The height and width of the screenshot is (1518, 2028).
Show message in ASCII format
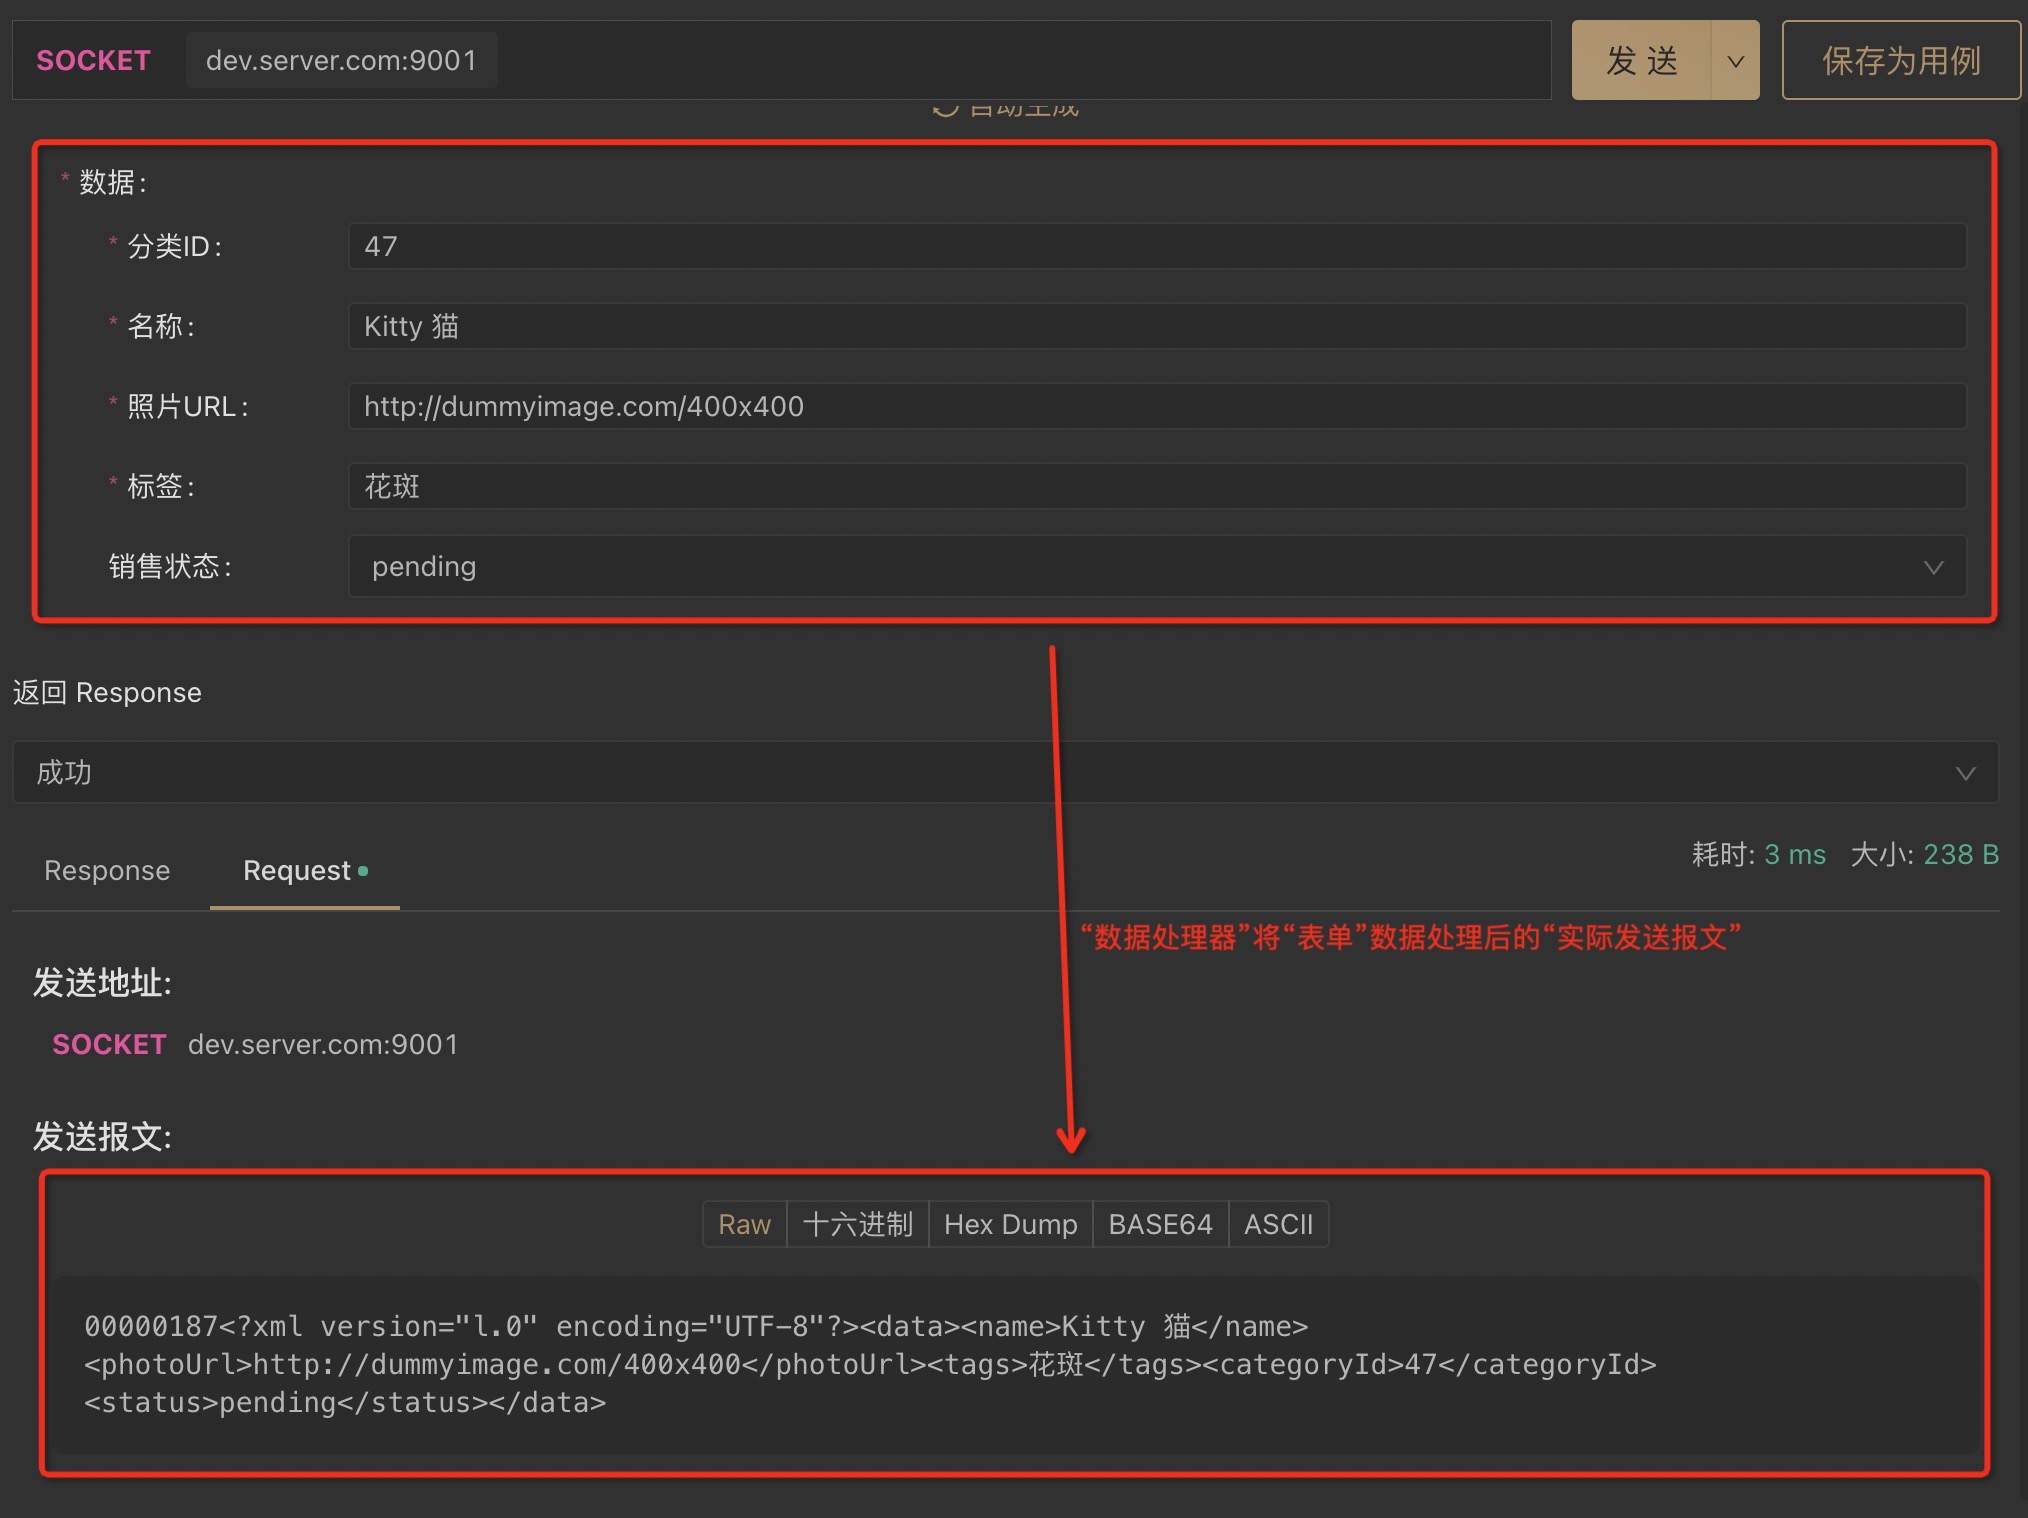pos(1278,1224)
